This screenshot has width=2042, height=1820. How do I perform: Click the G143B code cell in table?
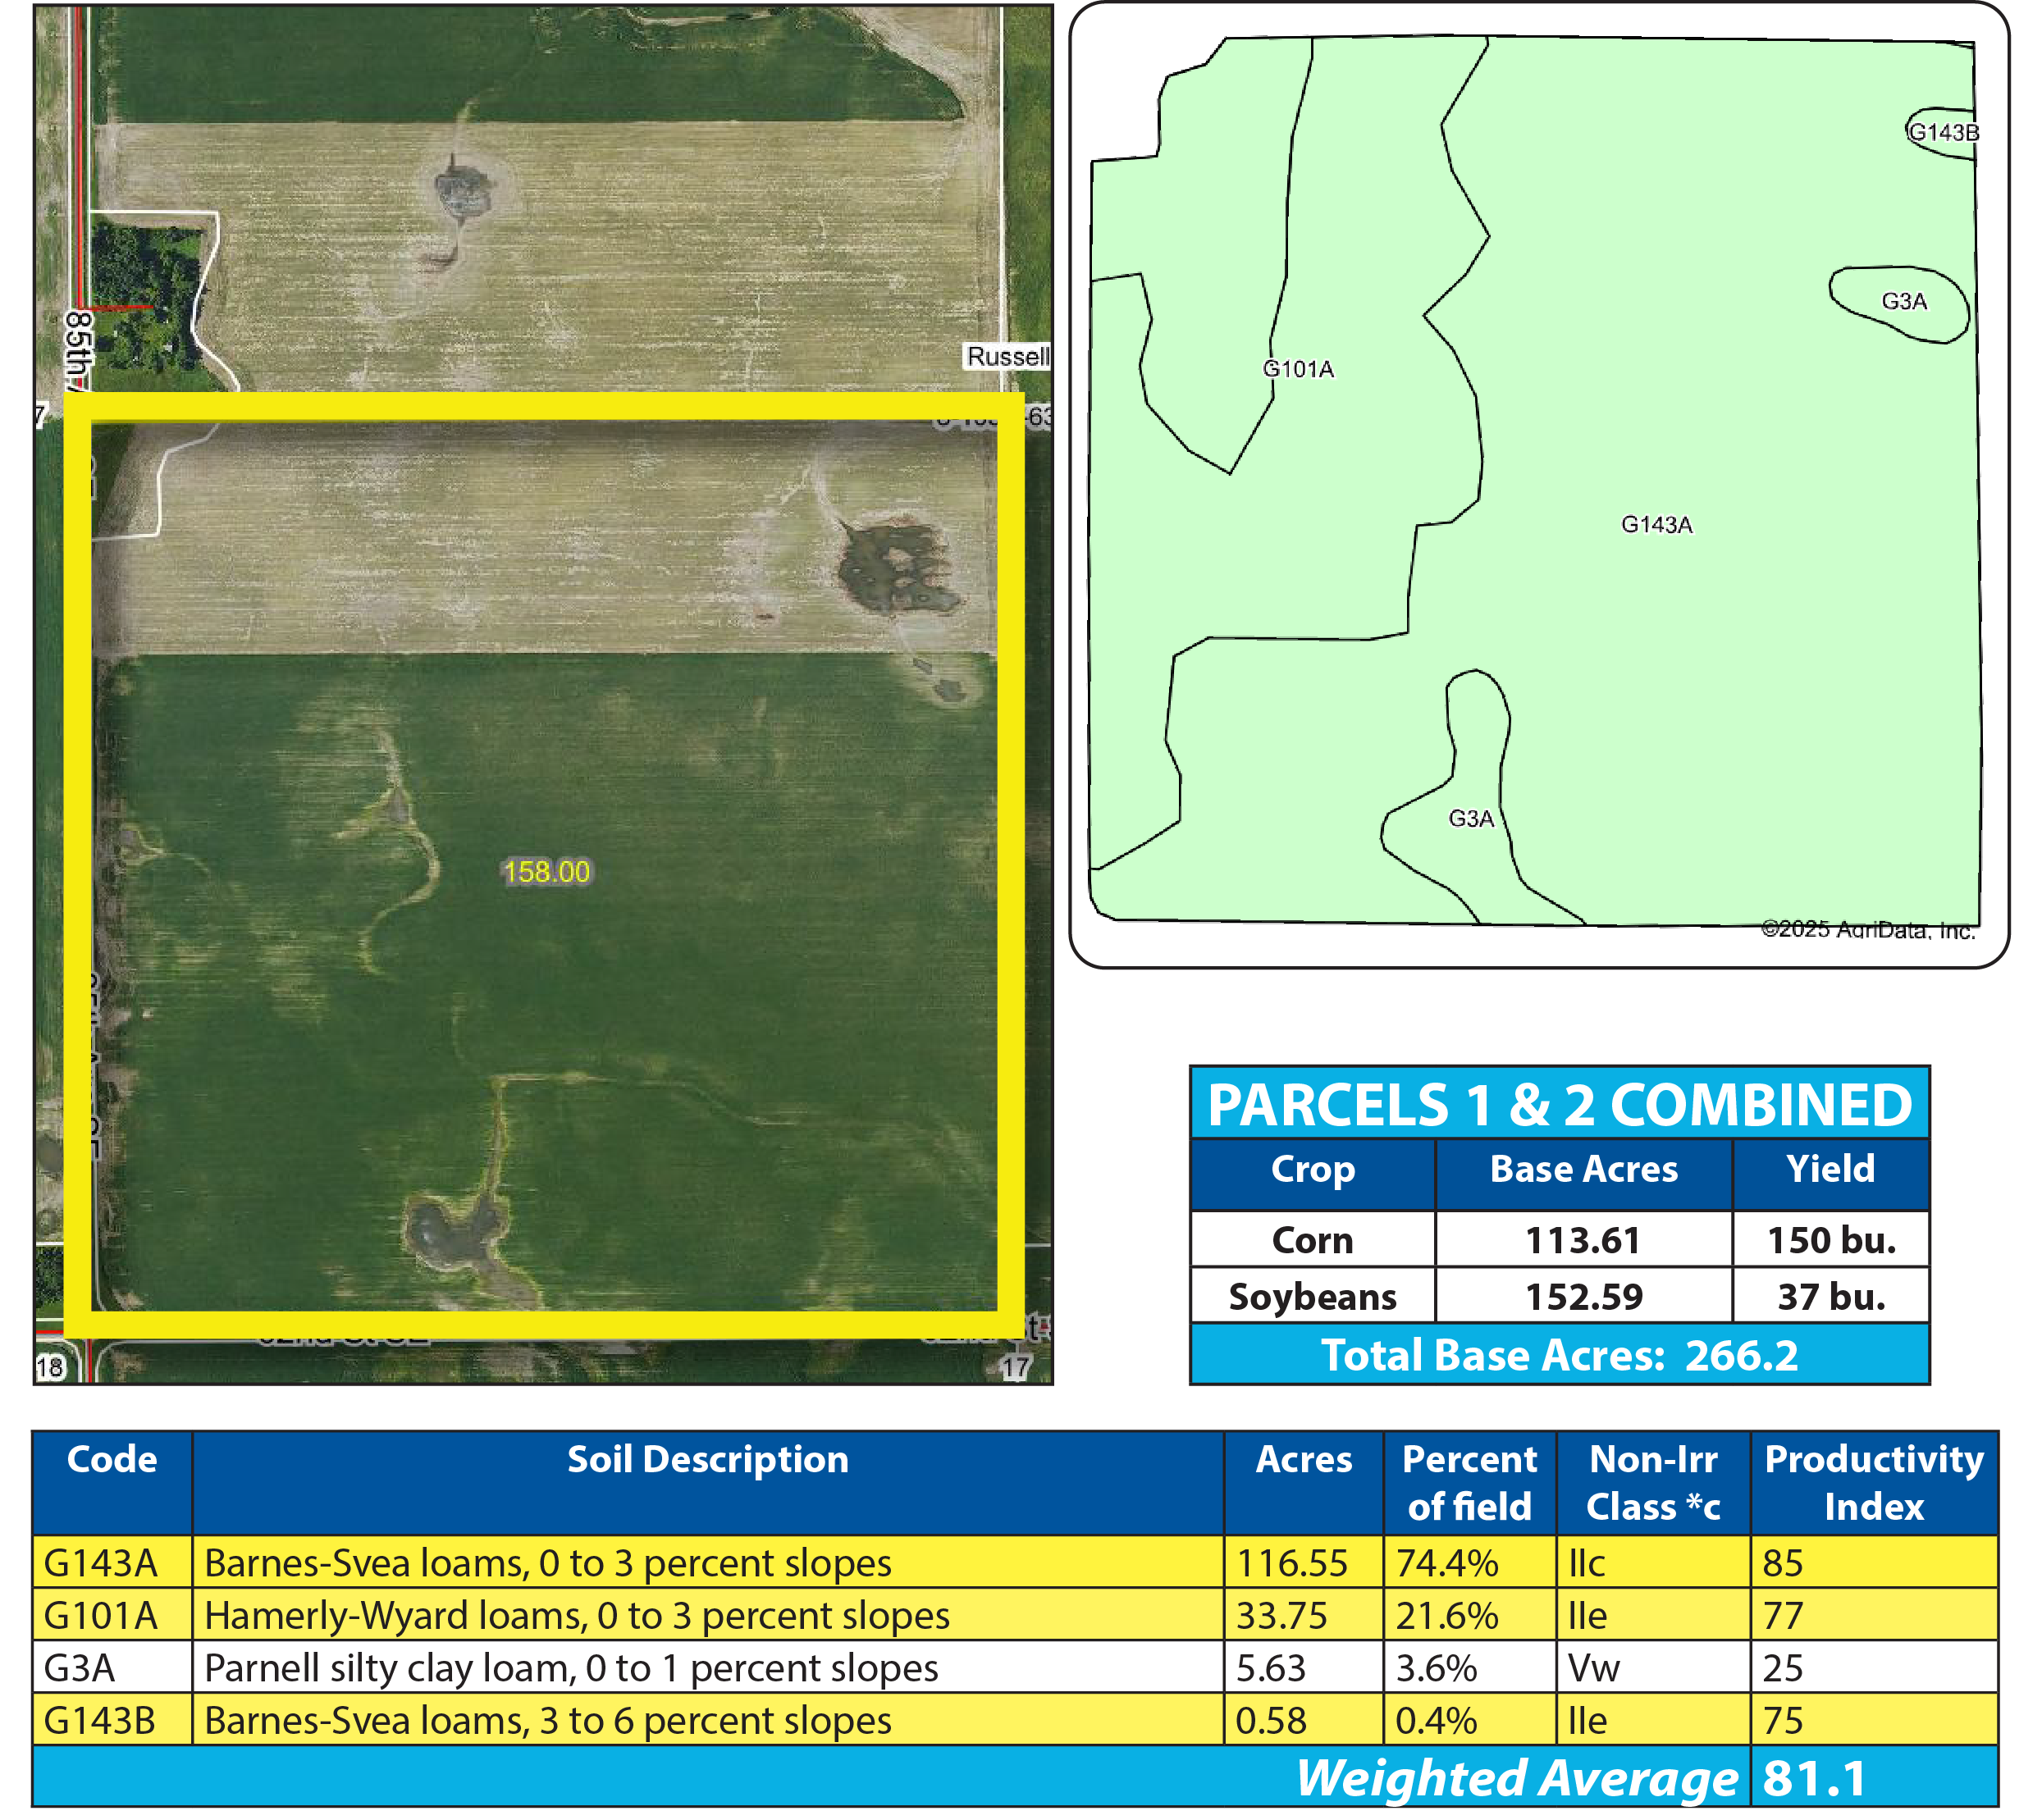click(100, 1721)
